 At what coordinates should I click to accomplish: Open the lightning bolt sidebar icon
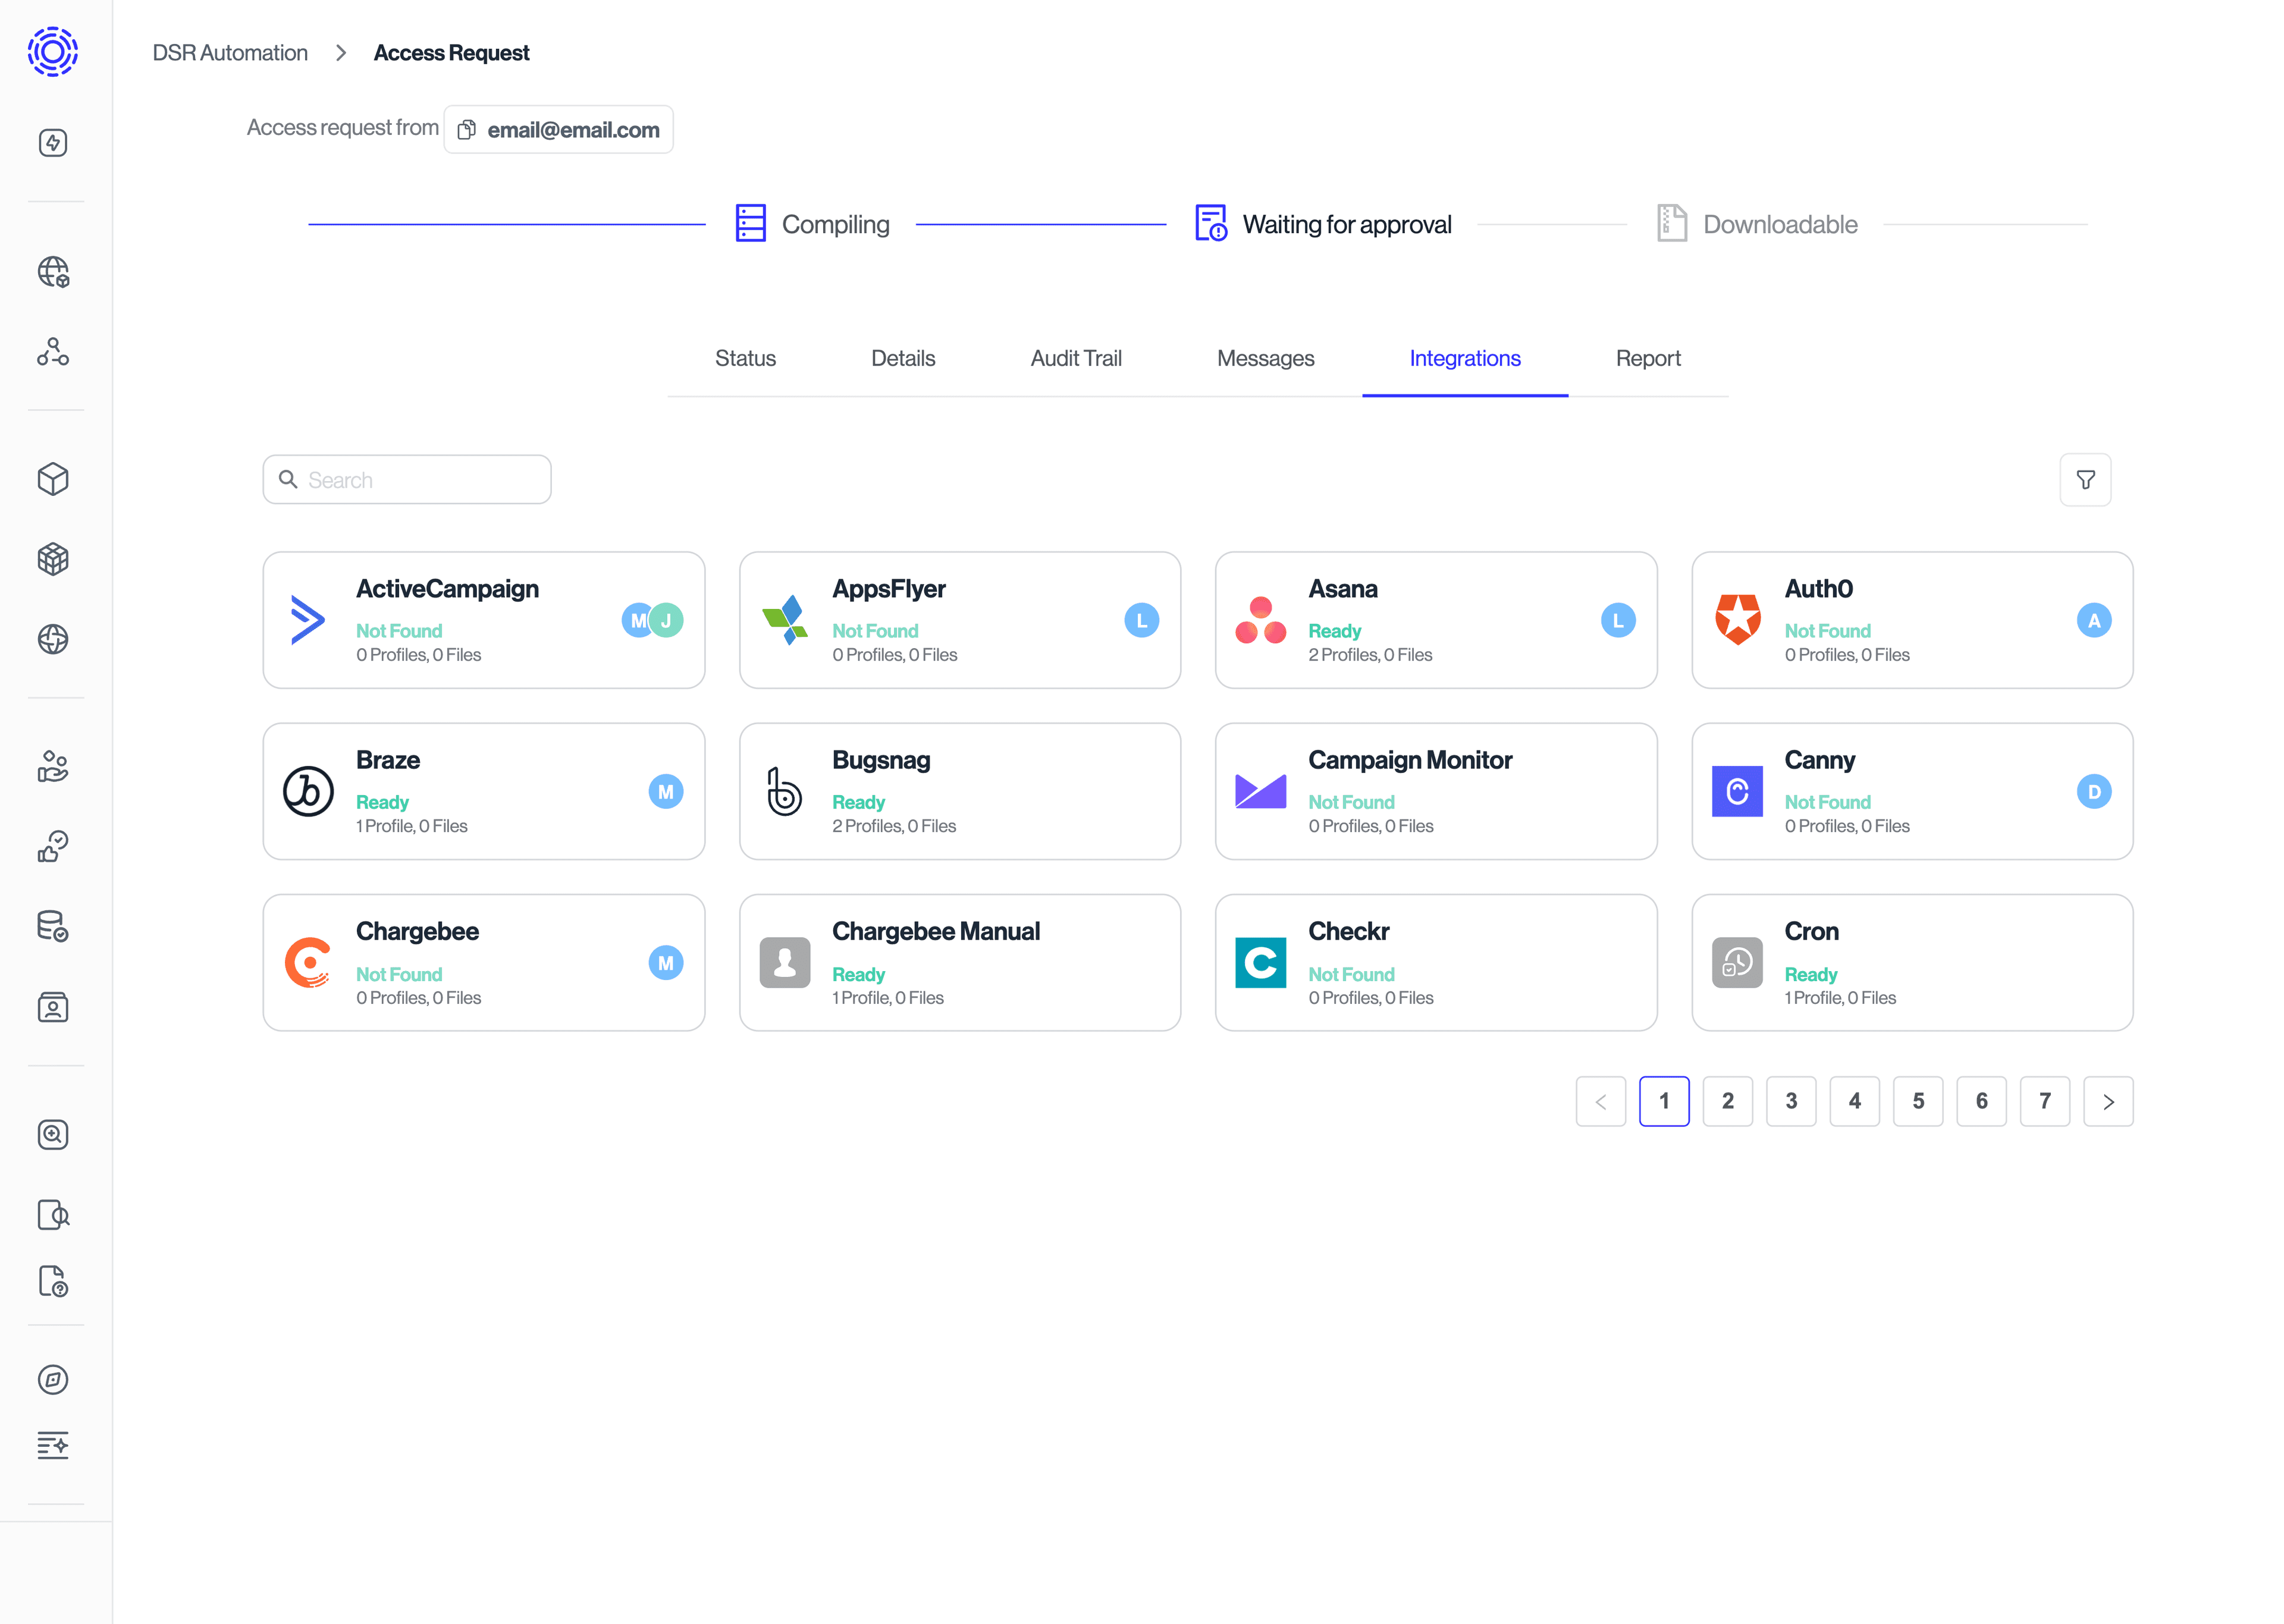53,143
